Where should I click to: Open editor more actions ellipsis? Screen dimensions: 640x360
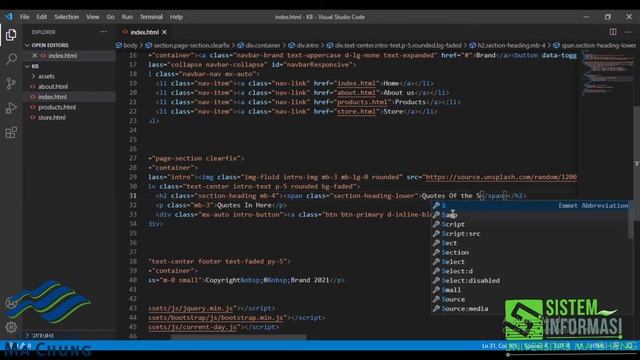coord(628,32)
